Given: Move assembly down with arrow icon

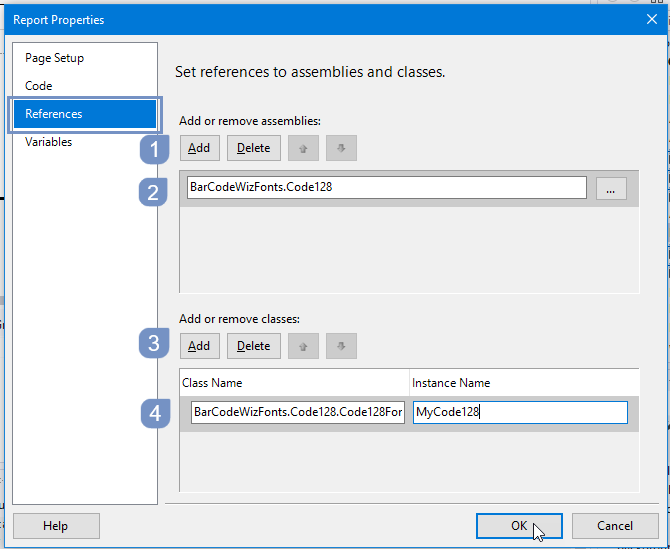Looking at the screenshot, I should pyautogui.click(x=341, y=148).
